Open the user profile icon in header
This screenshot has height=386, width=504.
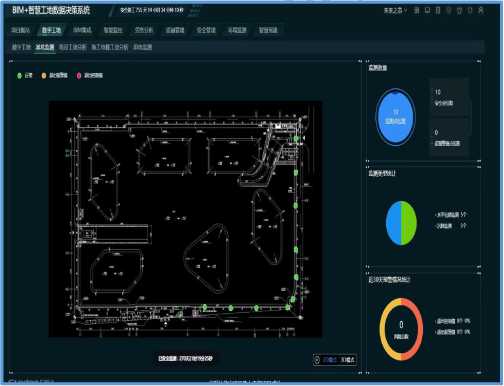pos(481,10)
